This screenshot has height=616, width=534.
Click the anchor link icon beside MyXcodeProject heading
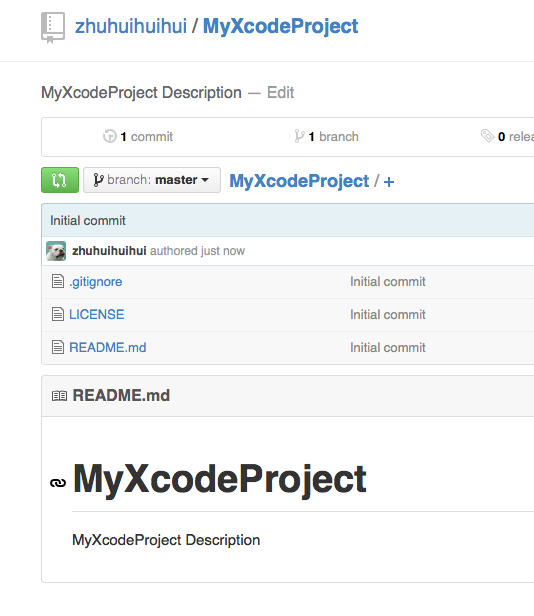pos(58,482)
